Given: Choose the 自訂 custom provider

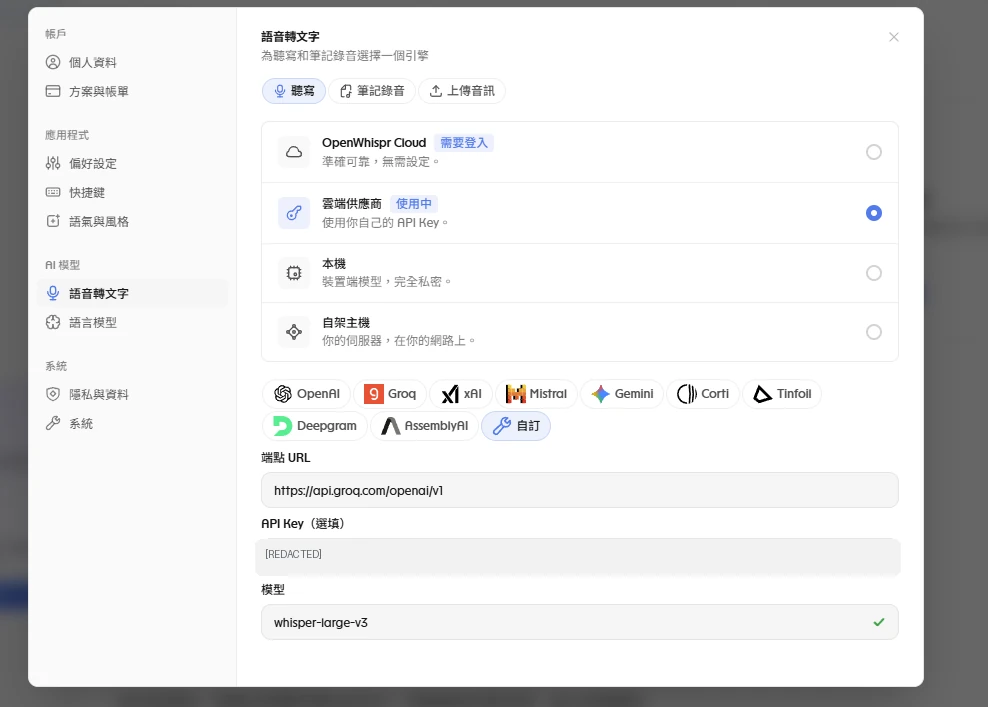Looking at the screenshot, I should click(x=515, y=426).
